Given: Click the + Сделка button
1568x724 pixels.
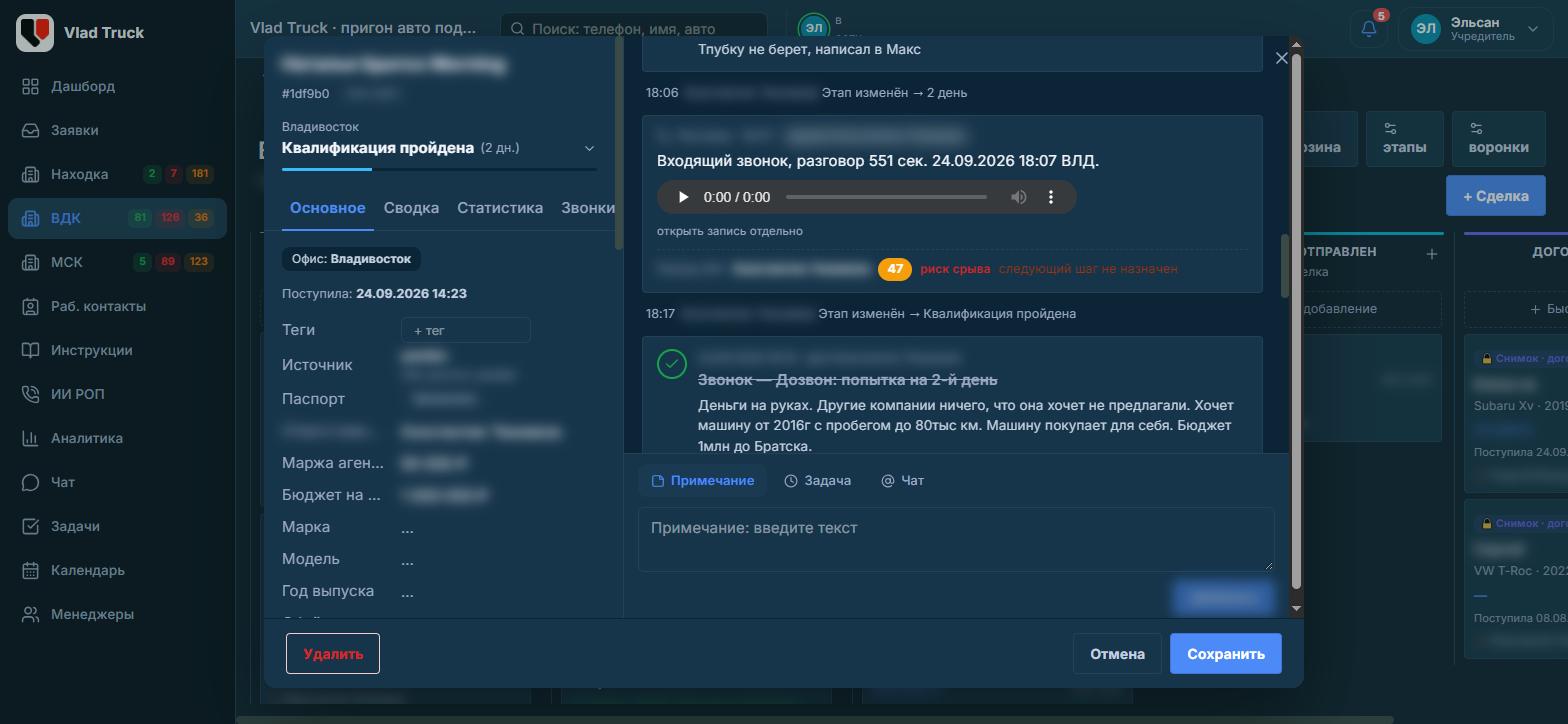Looking at the screenshot, I should [1496, 196].
